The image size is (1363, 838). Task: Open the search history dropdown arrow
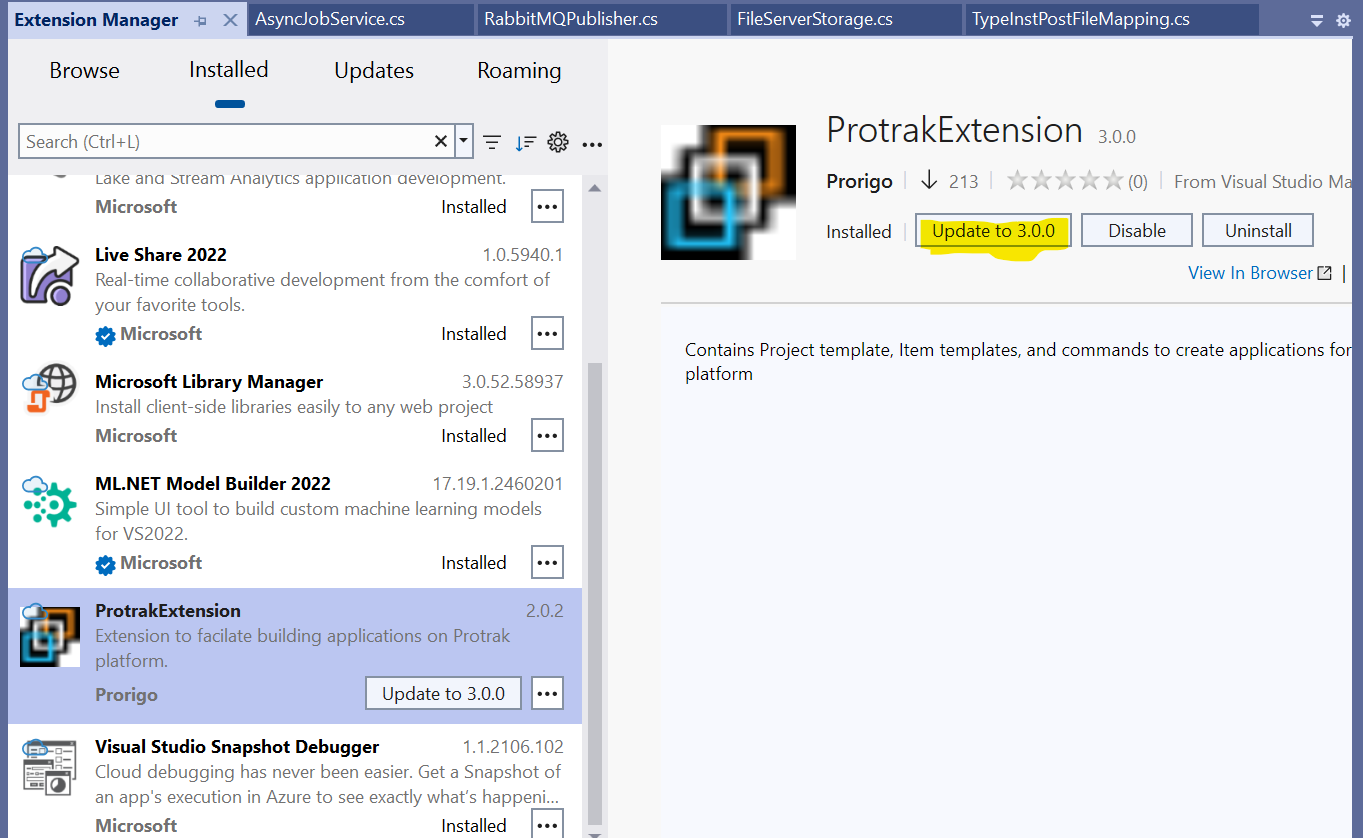coord(463,141)
